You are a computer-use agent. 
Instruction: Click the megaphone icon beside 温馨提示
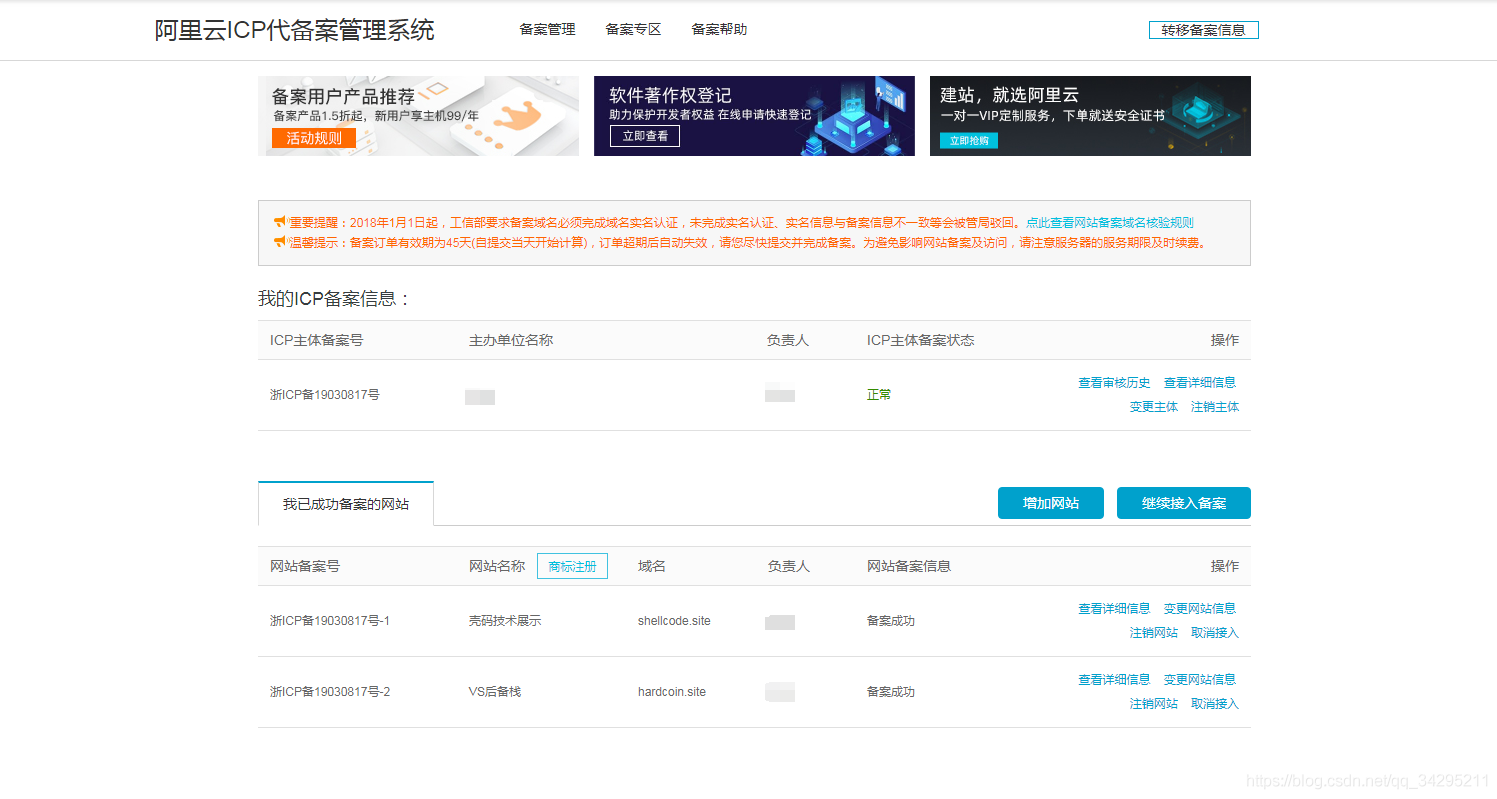(281, 241)
